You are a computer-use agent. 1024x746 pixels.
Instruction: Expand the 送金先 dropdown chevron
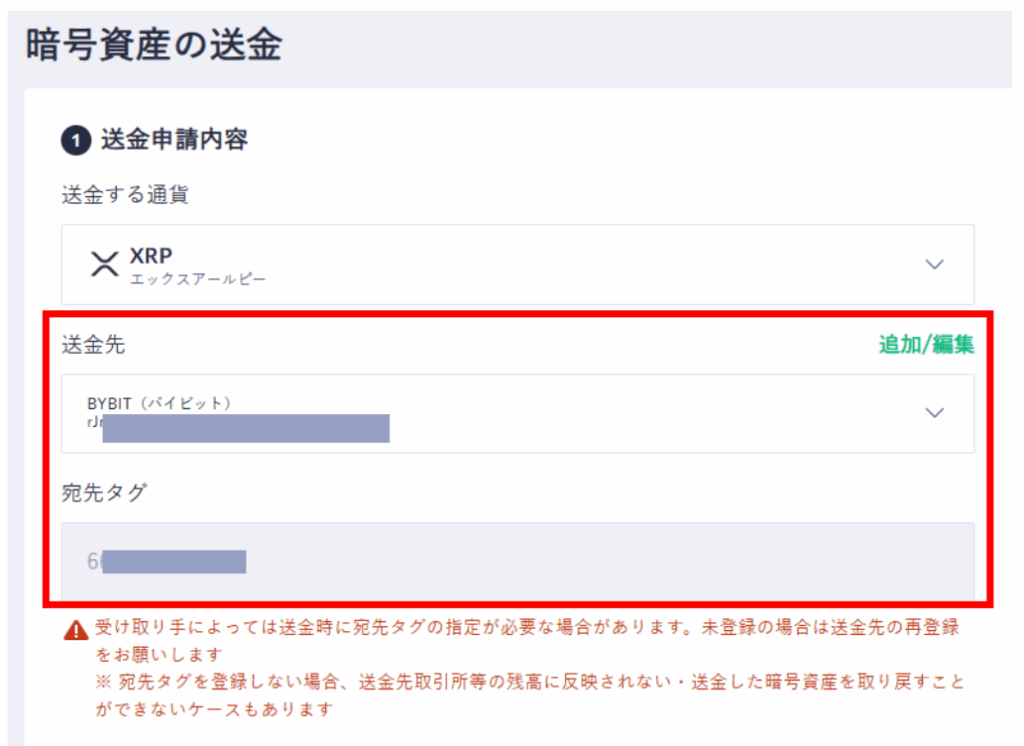934,413
